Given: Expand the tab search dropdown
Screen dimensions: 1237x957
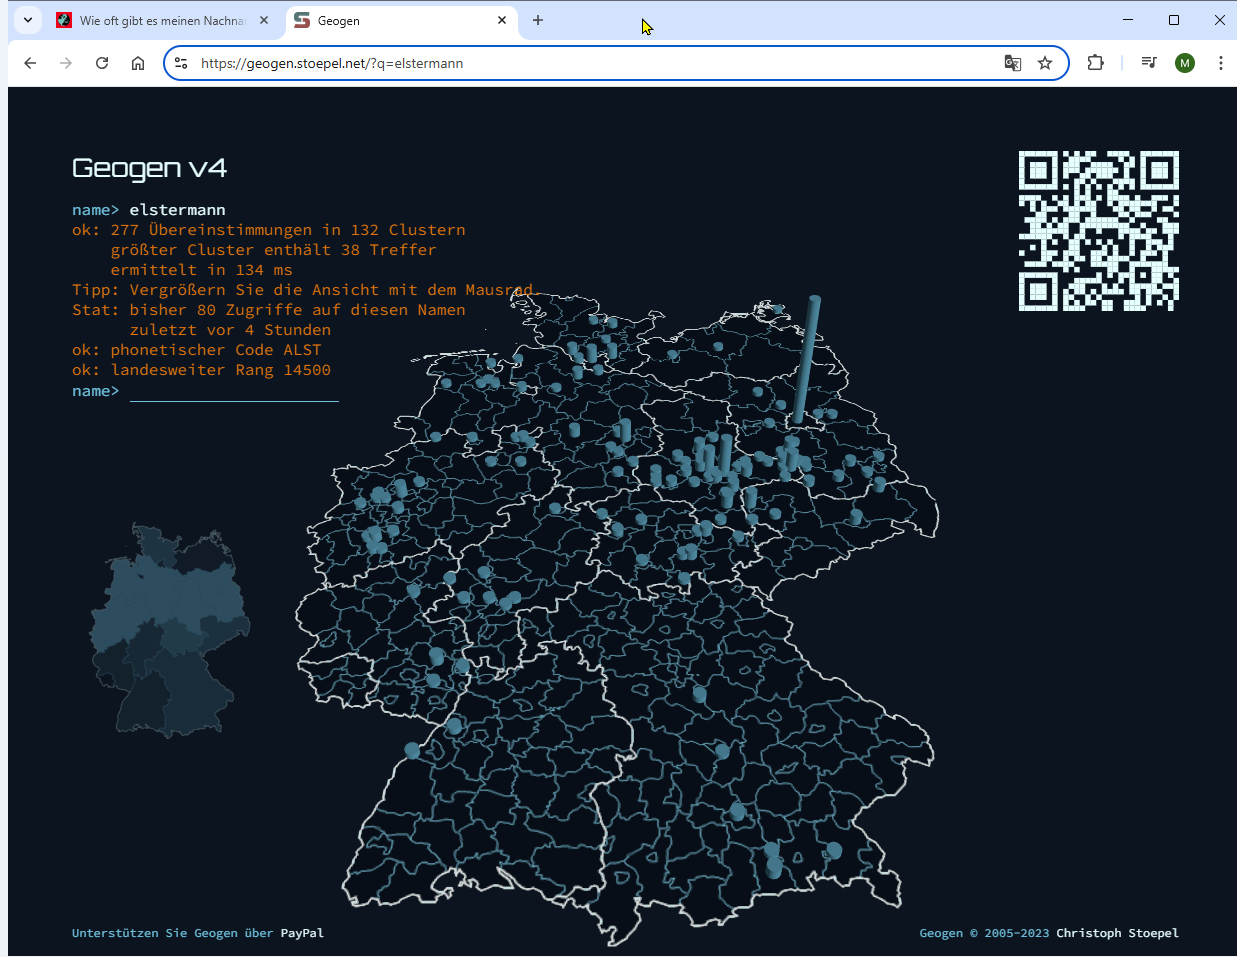Looking at the screenshot, I should coord(28,20).
